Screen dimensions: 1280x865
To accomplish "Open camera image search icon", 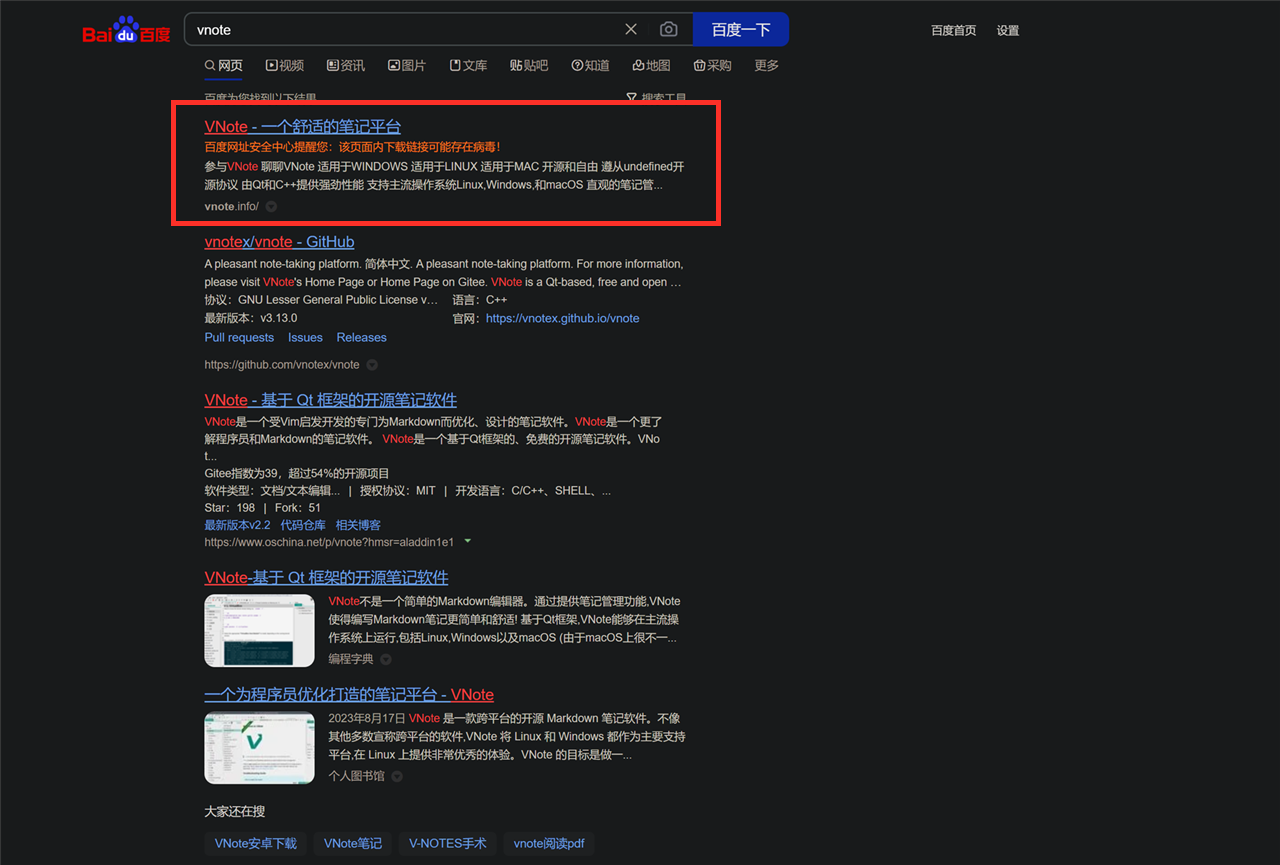I will (x=669, y=30).
